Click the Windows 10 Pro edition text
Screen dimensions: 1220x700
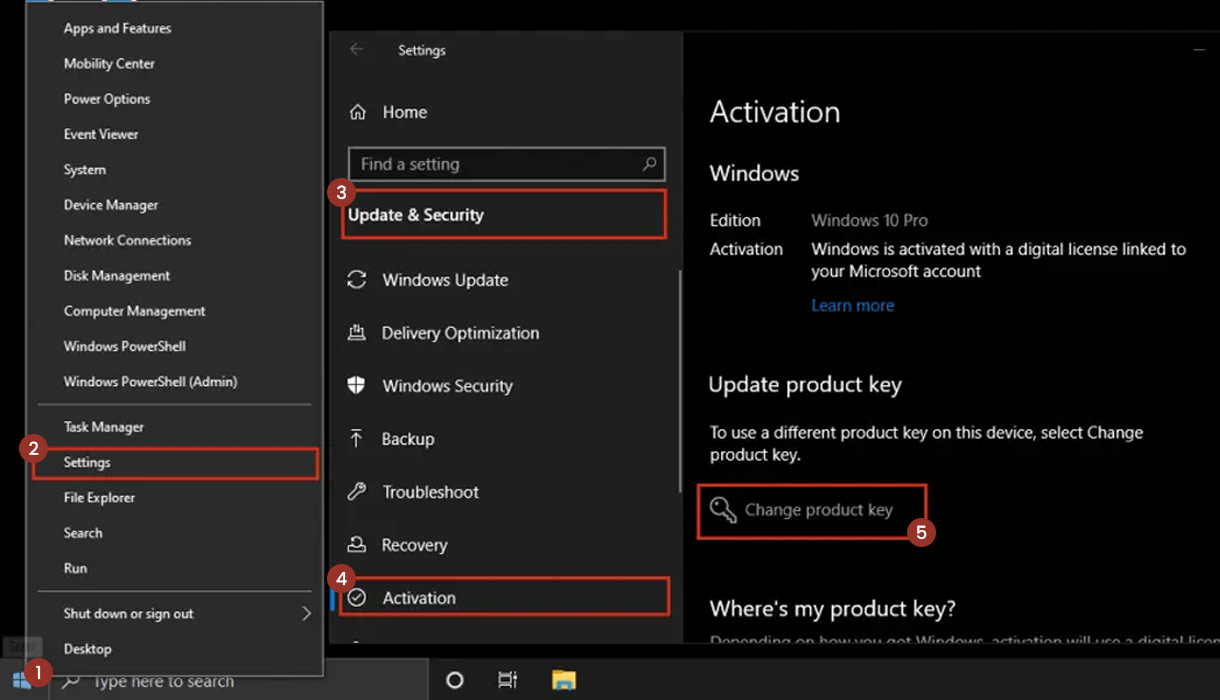point(870,220)
